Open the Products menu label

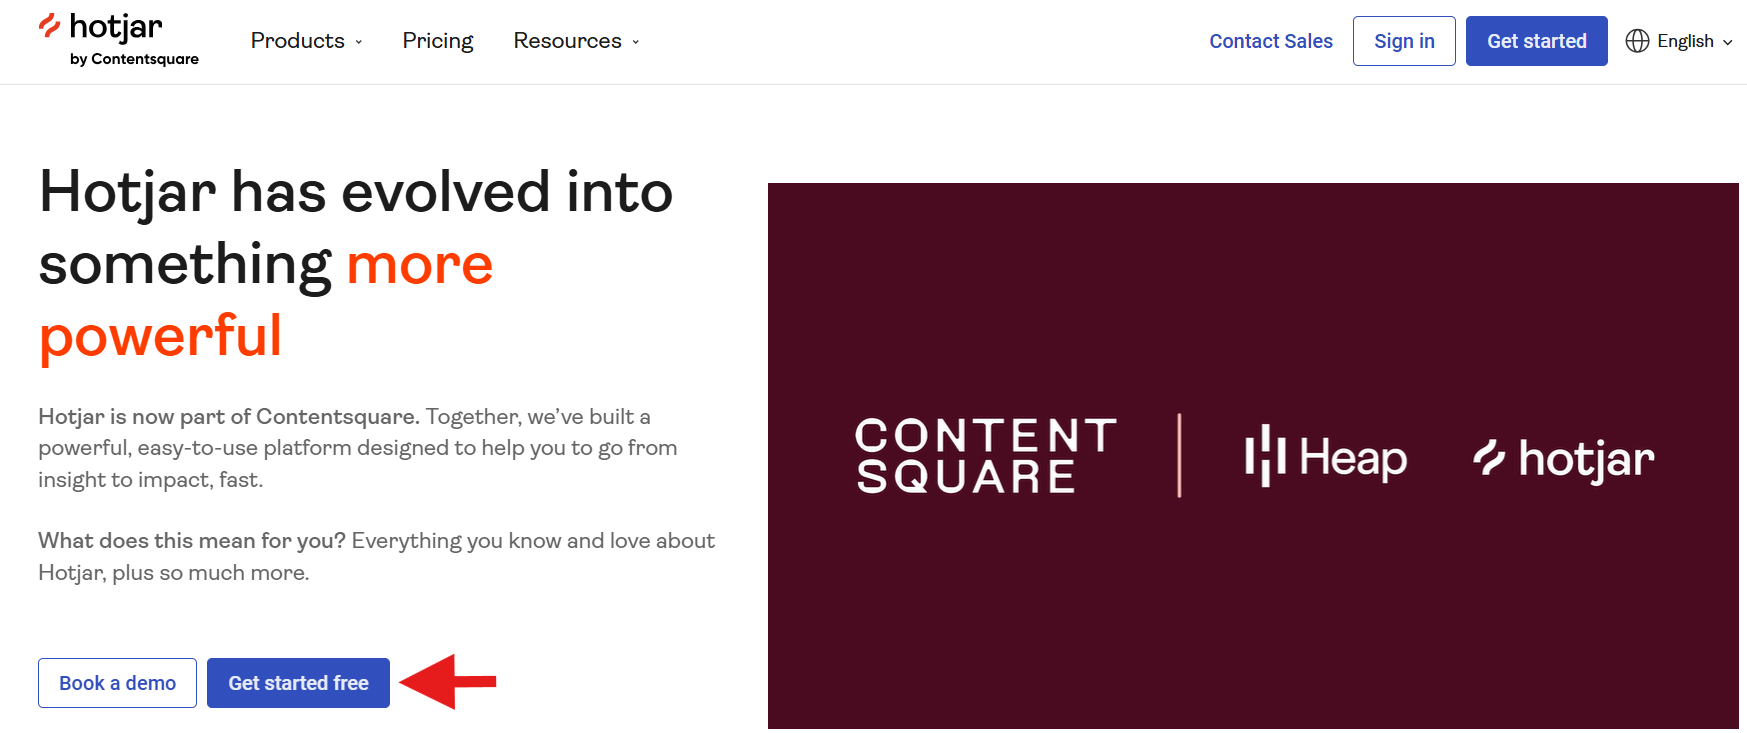(x=297, y=41)
